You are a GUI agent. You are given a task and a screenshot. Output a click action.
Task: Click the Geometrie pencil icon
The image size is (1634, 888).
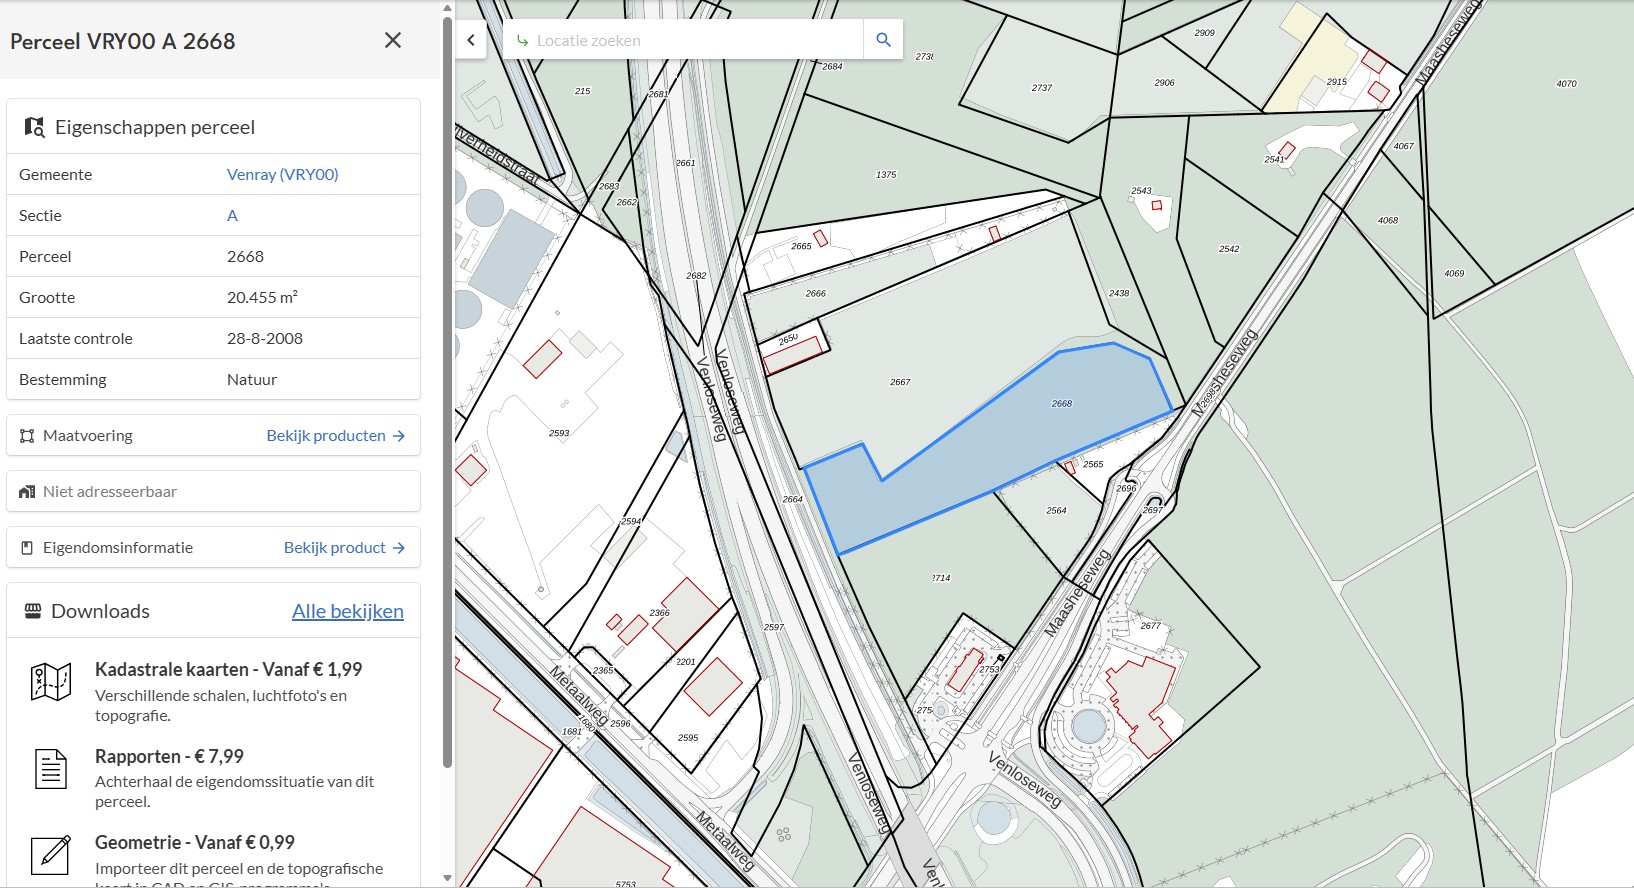(x=51, y=855)
